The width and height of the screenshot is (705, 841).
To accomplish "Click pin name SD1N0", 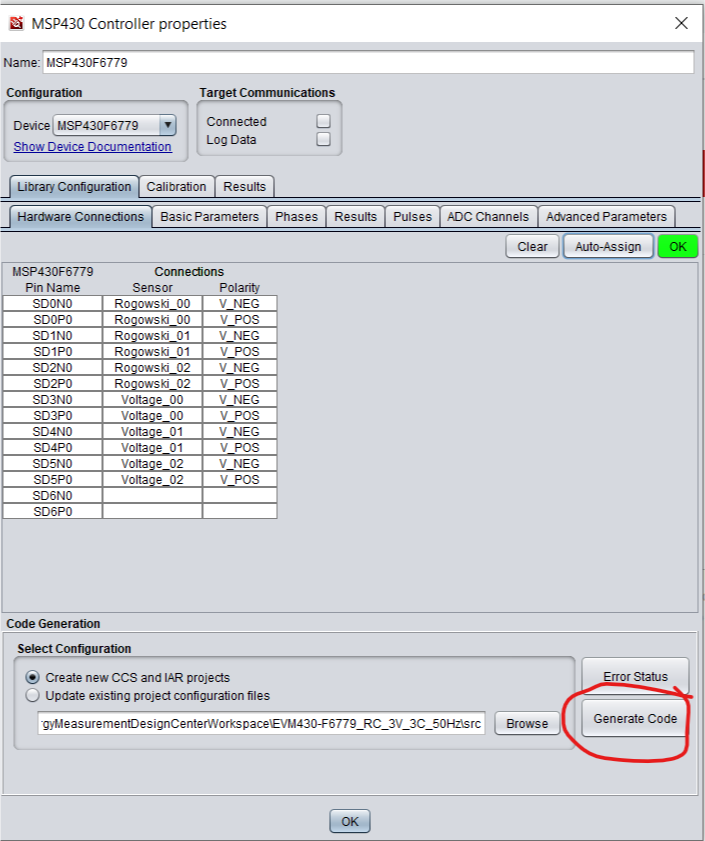I will tap(53, 336).
